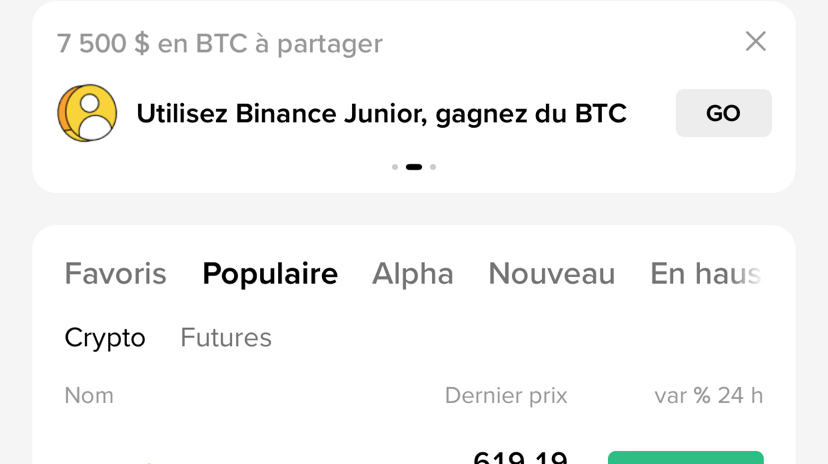The image size is (828, 464).
Task: Open the Binance Junior promotion headline
Action: [x=381, y=114]
